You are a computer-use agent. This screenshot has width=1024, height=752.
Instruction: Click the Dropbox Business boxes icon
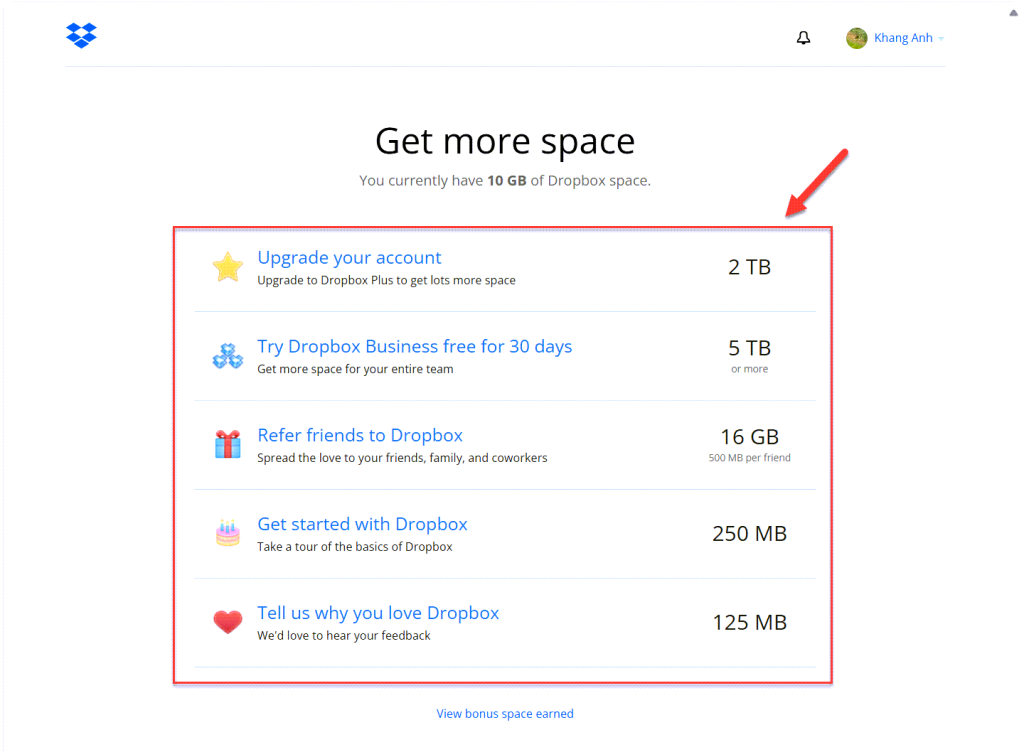228,356
